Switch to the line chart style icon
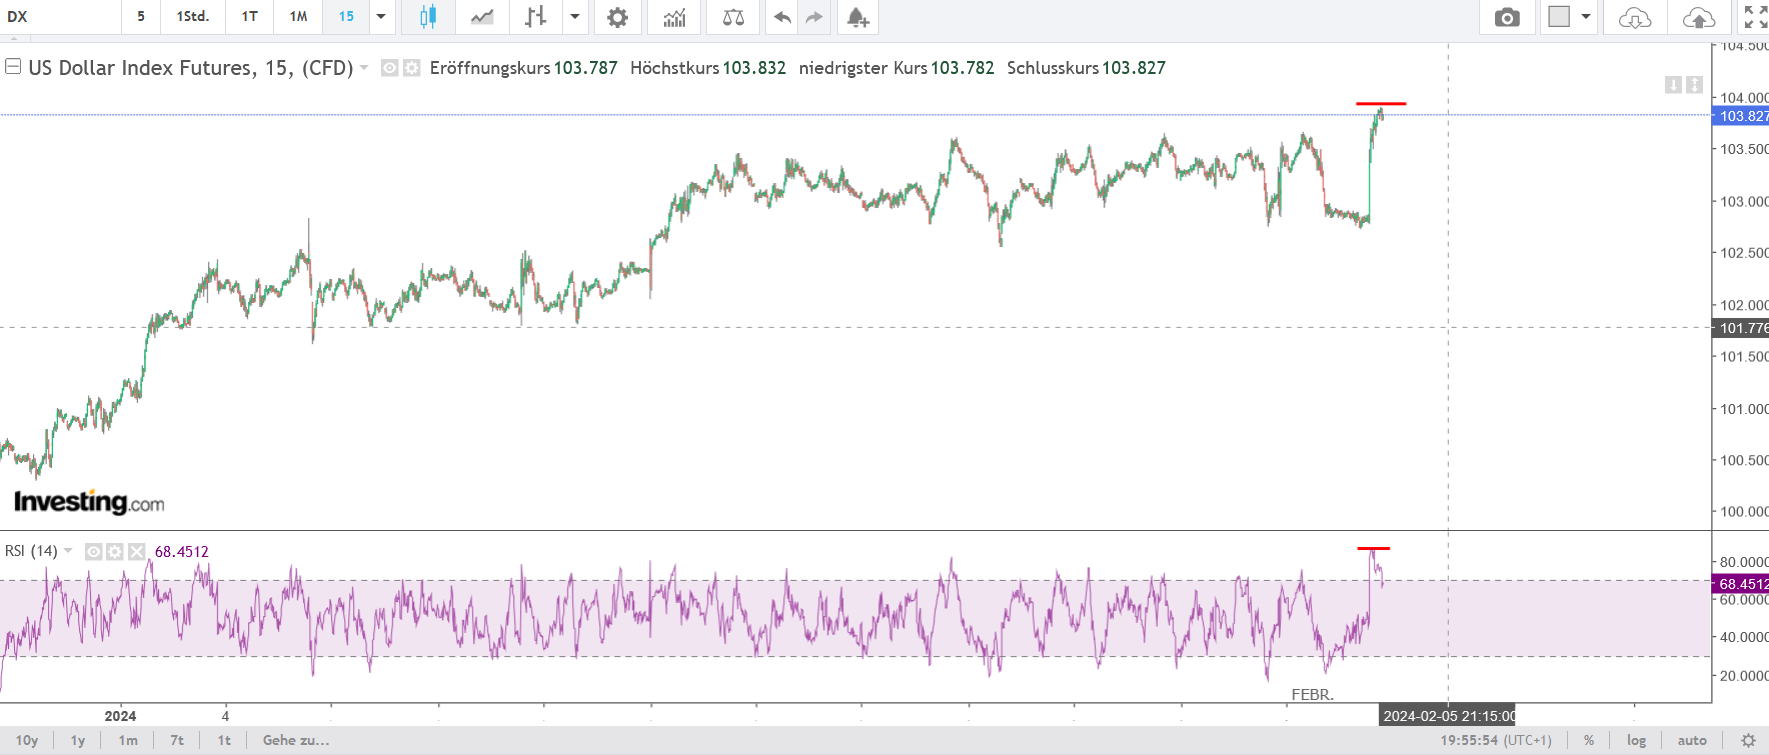The width and height of the screenshot is (1769, 755). (482, 17)
